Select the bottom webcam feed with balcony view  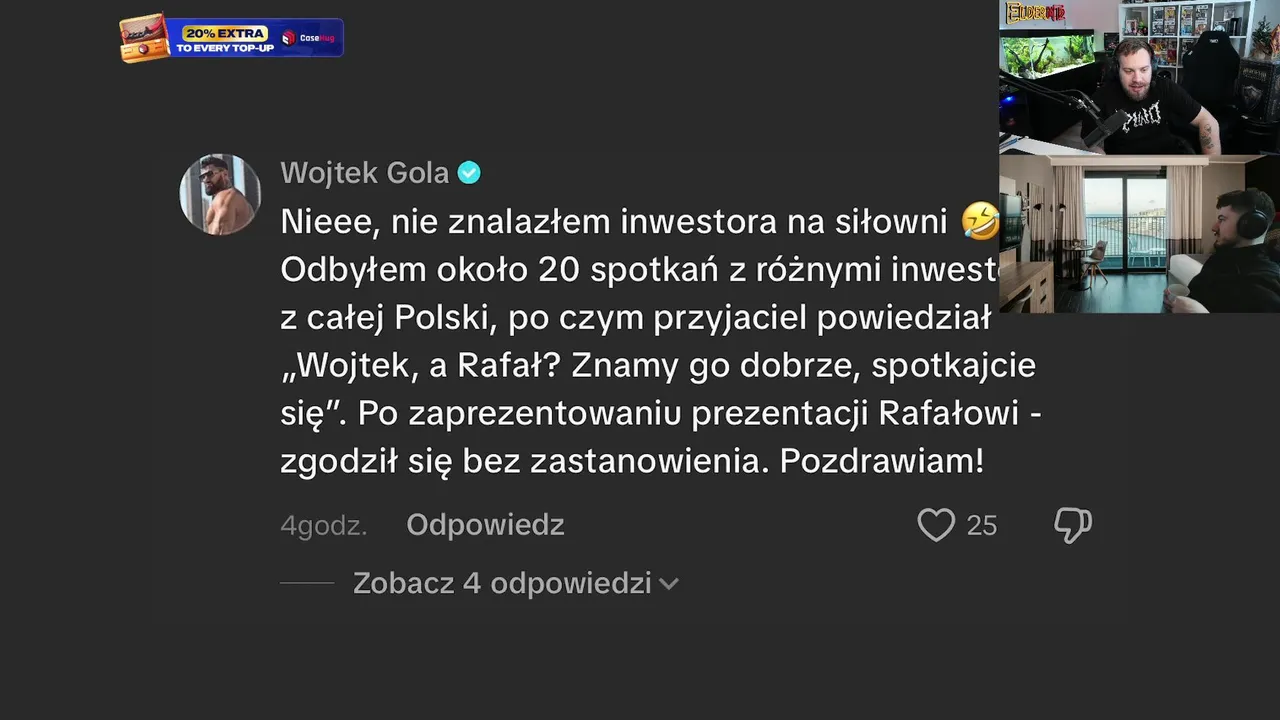click(1139, 234)
